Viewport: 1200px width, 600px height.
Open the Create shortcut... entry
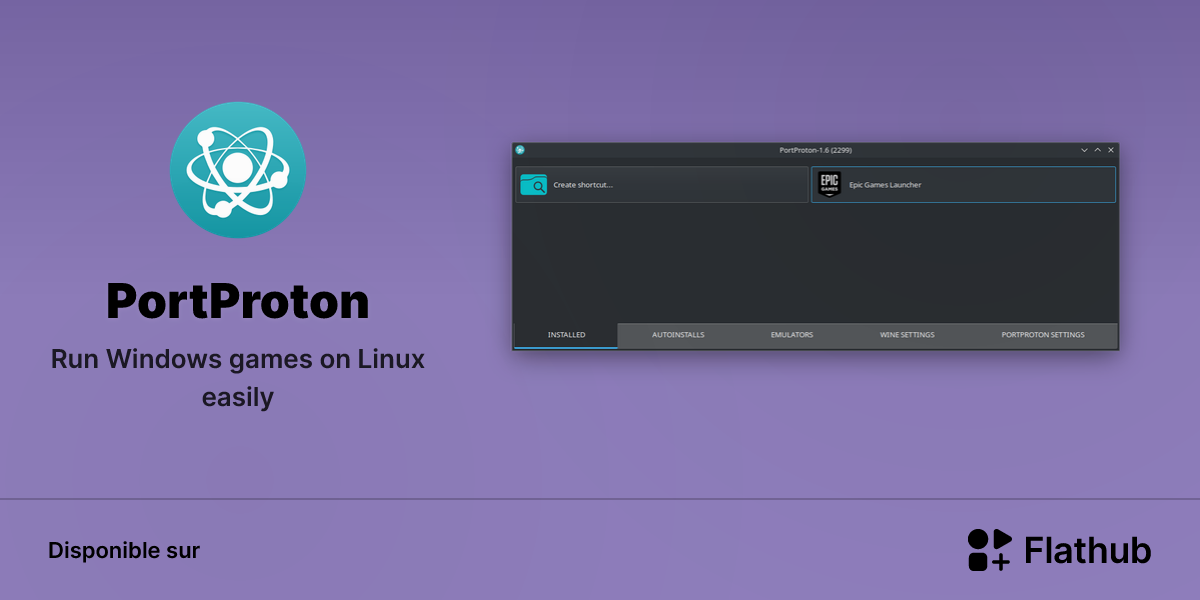[x=662, y=185]
